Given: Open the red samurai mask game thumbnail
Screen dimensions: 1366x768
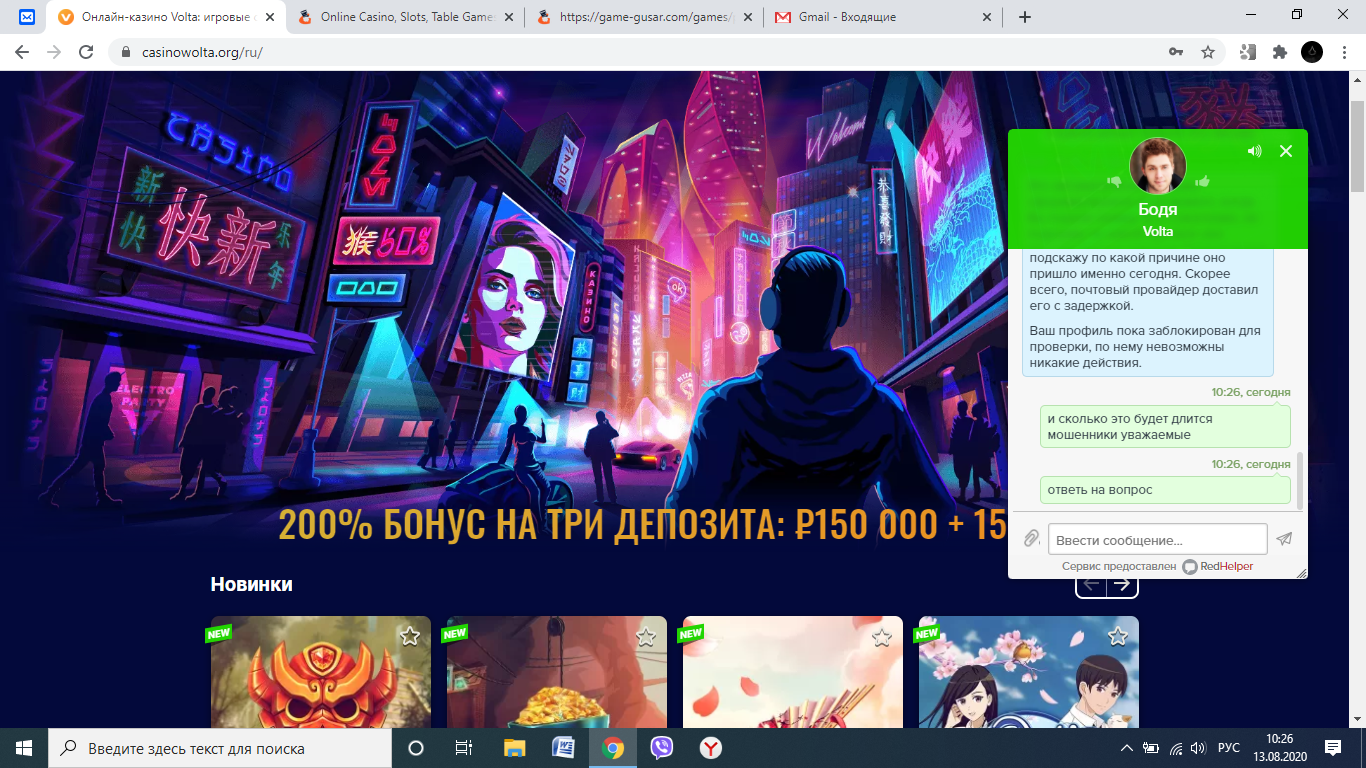Looking at the screenshot, I should pos(321,672).
